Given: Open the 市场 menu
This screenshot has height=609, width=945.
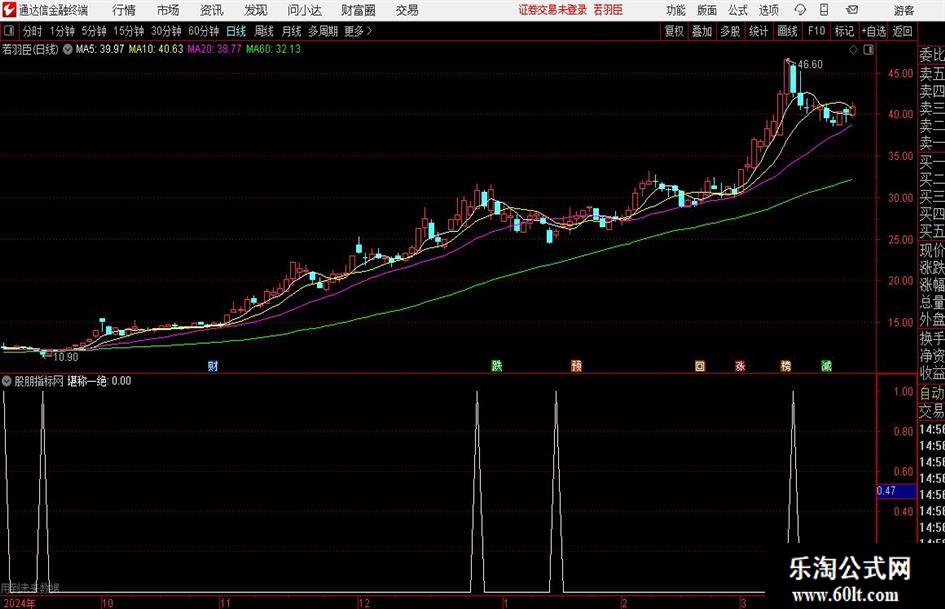Looking at the screenshot, I should pyautogui.click(x=168, y=10).
